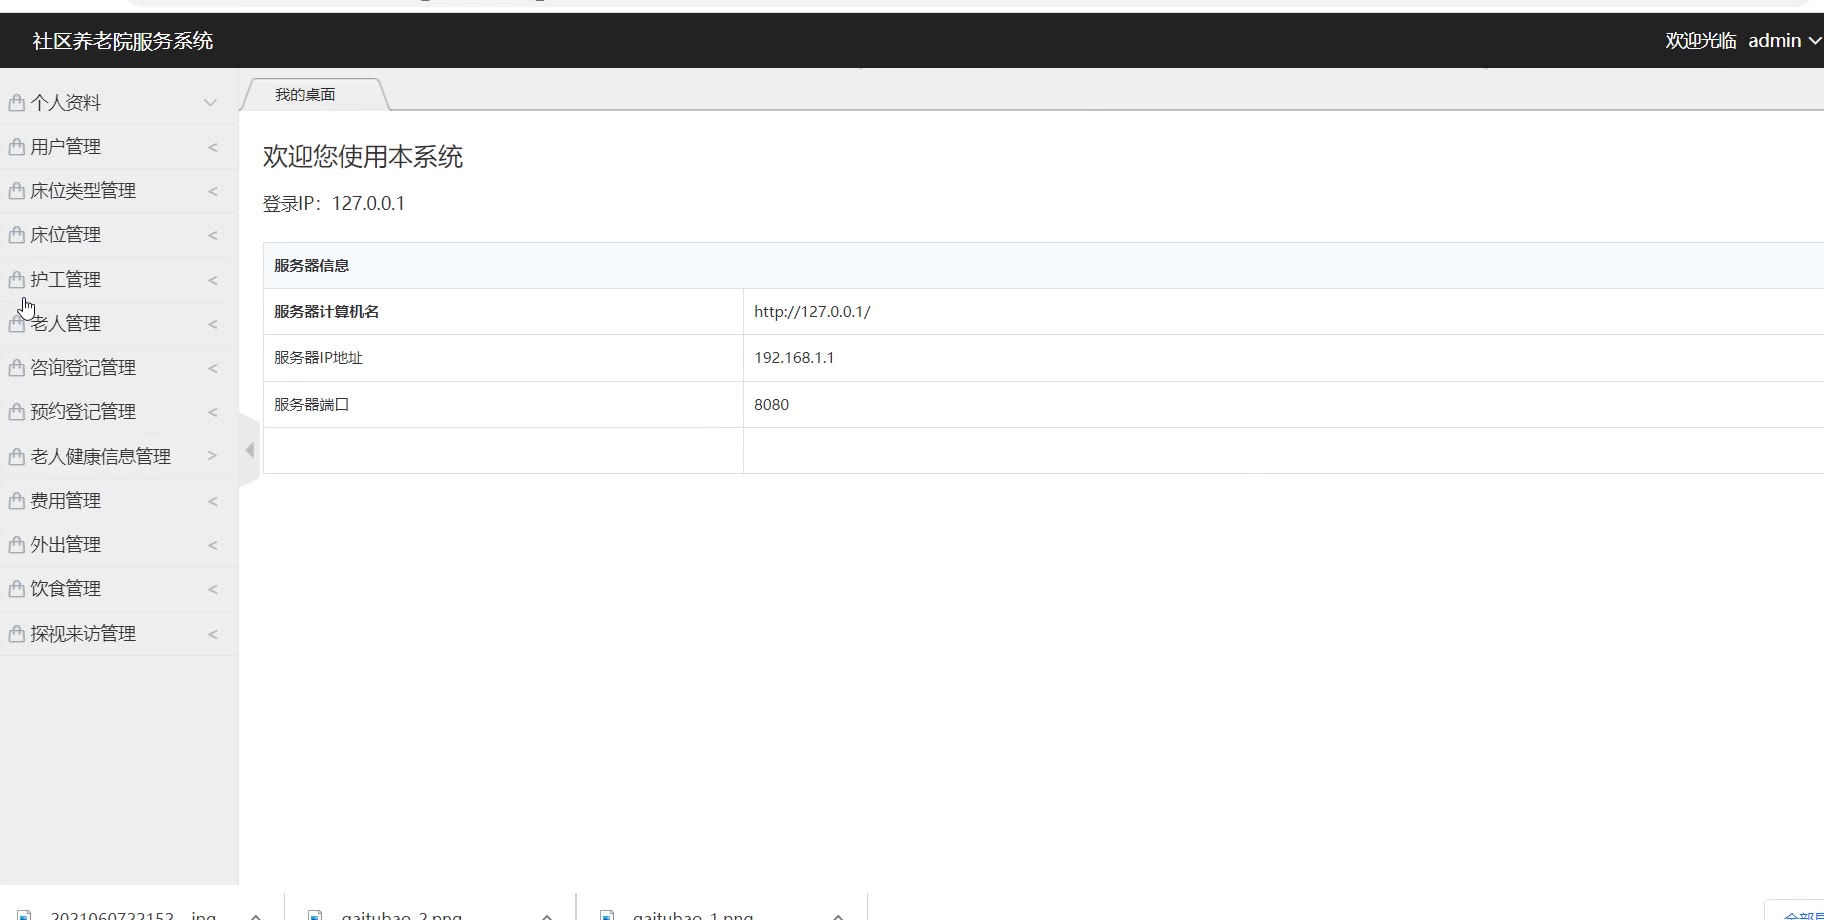Click the http://127.0.0.1/ value
This screenshot has height=920, width=1824.
pos(812,312)
